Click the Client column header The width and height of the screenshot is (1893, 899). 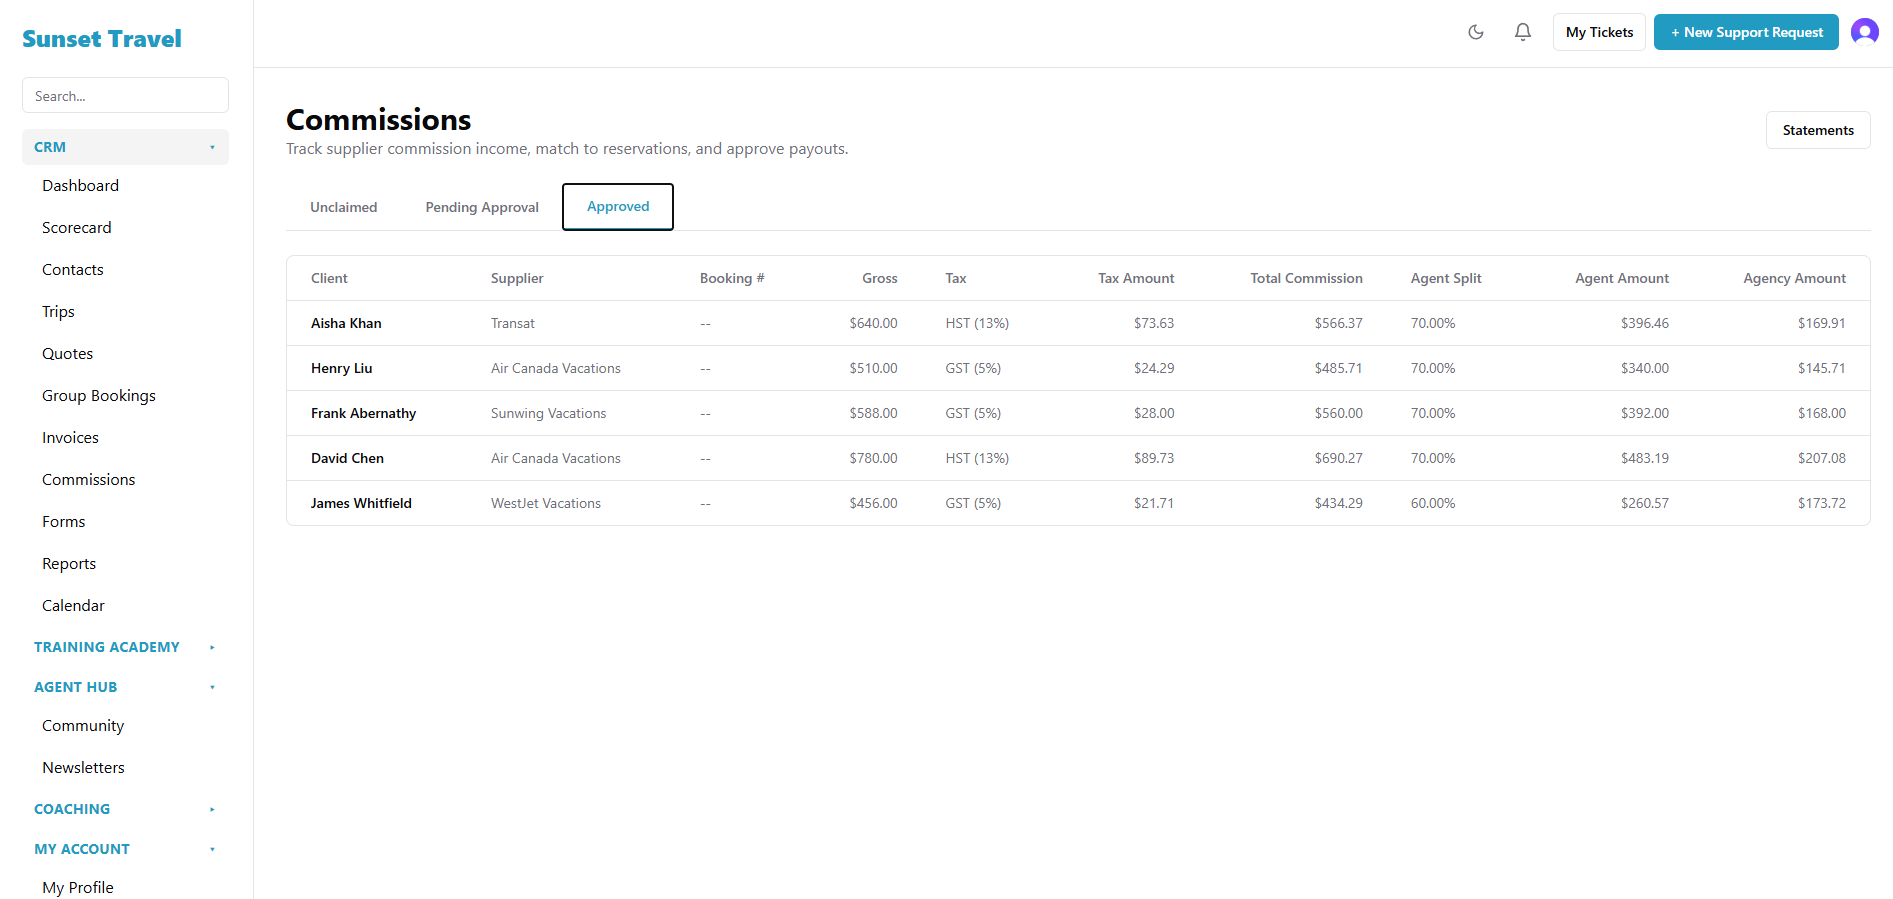tap(329, 278)
